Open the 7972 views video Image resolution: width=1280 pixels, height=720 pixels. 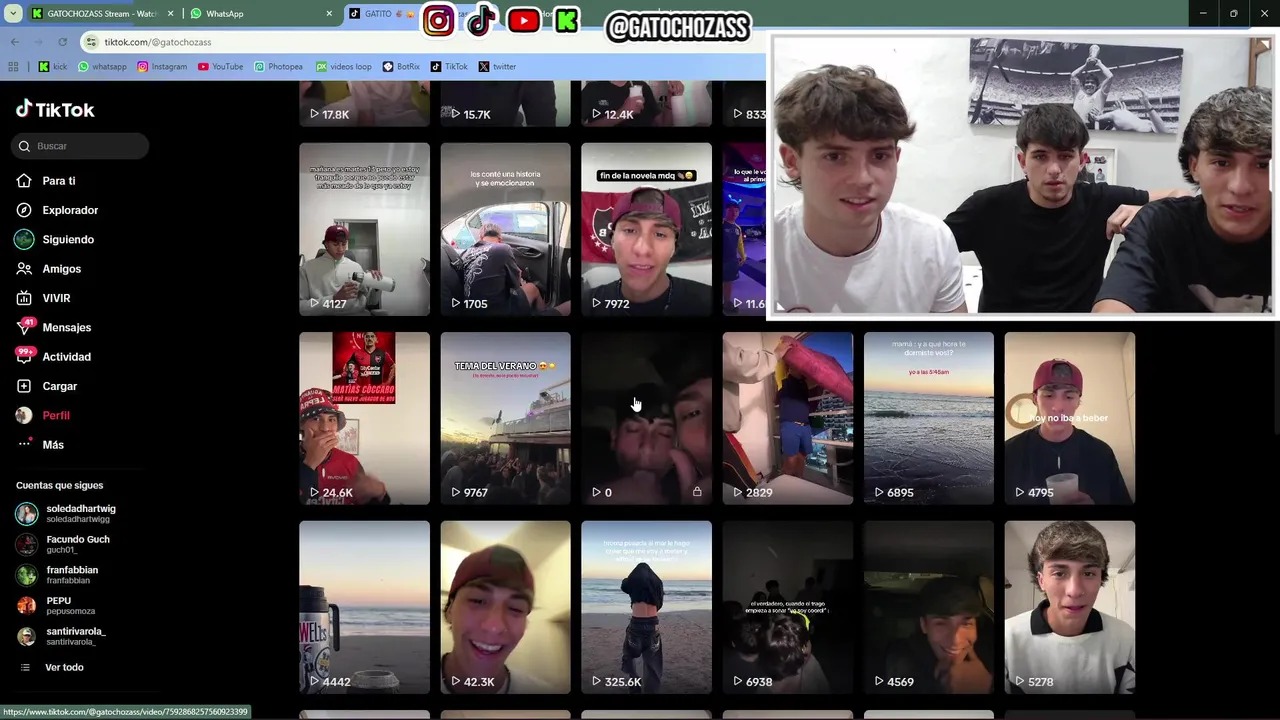[646, 229]
